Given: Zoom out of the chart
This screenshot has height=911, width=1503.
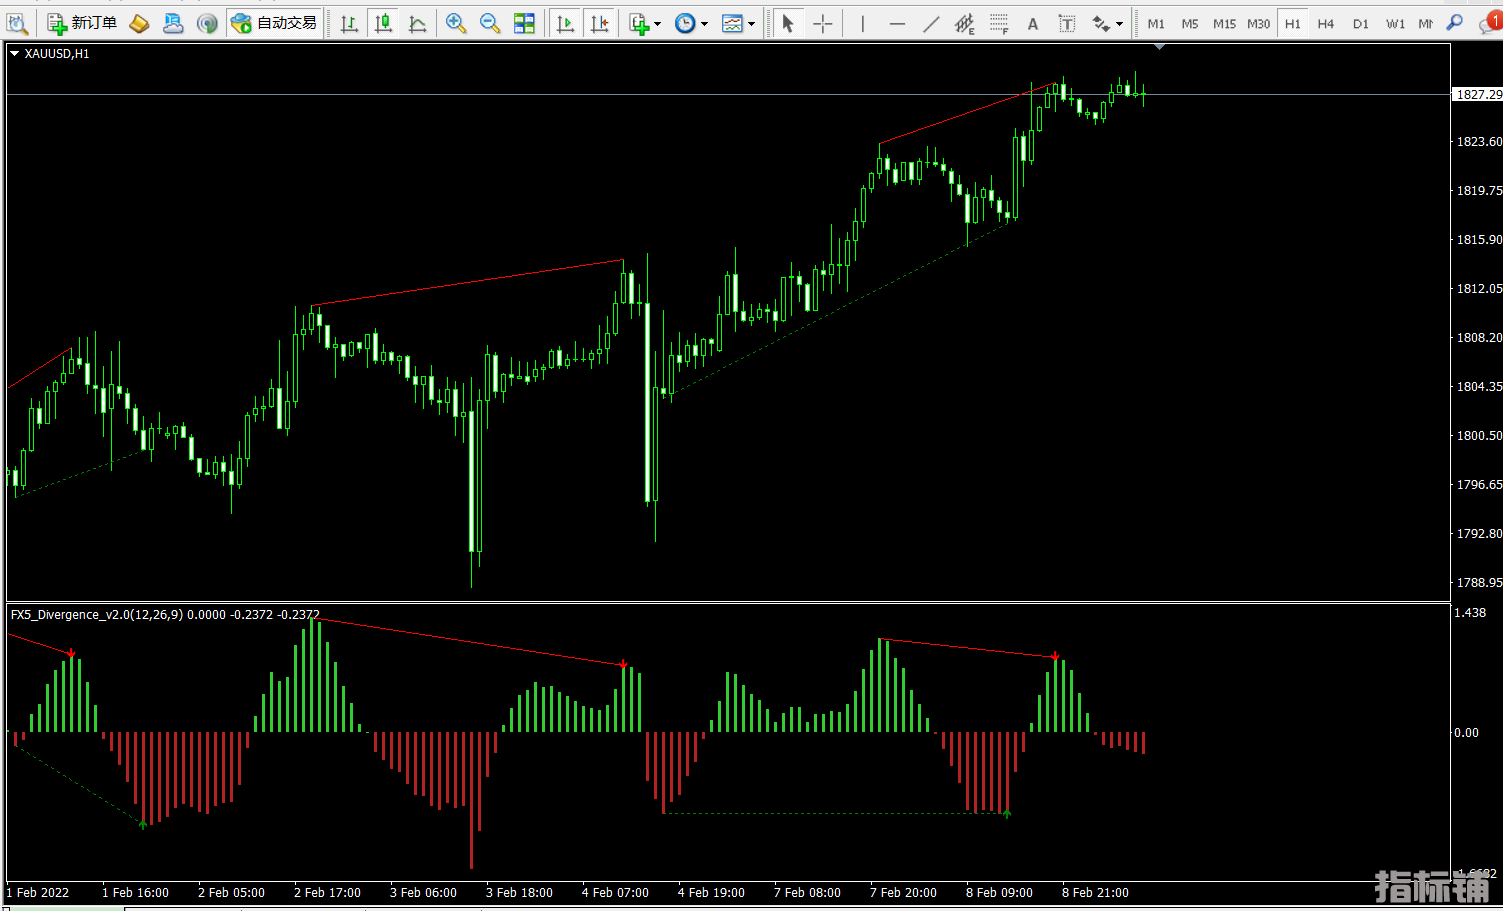Looking at the screenshot, I should [x=490, y=23].
